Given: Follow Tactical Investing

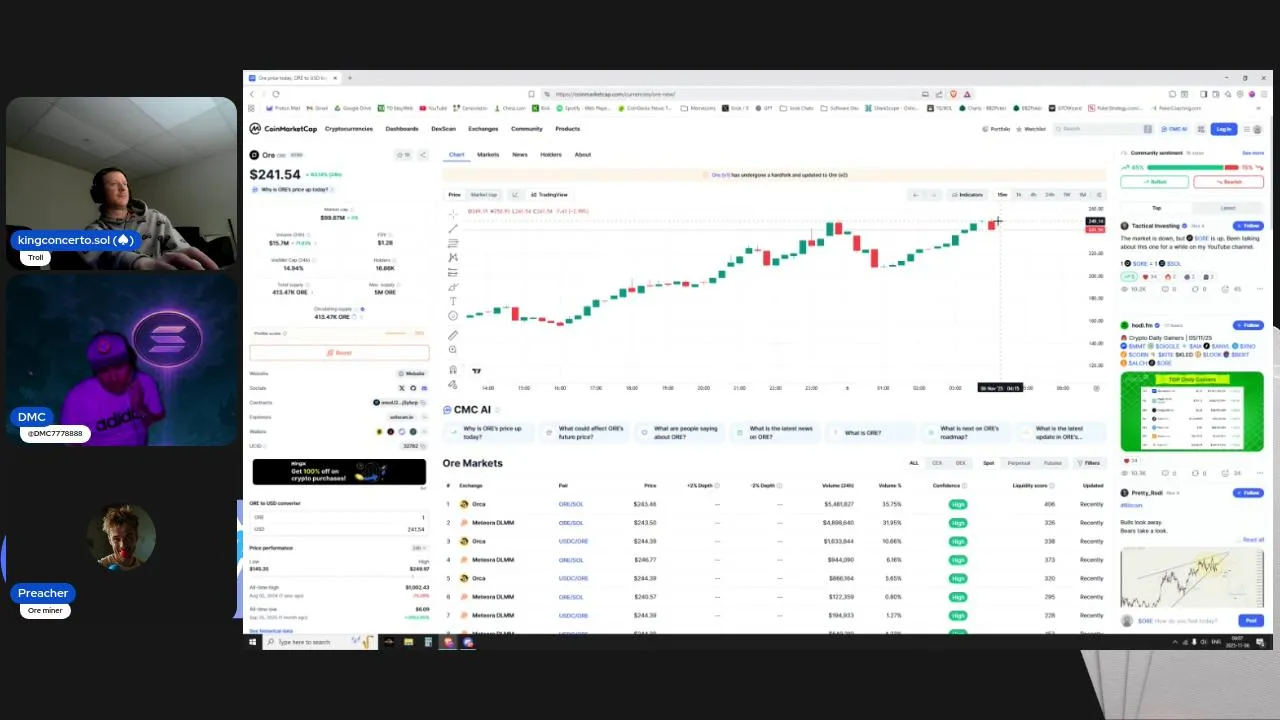Looking at the screenshot, I should coord(1248,226).
